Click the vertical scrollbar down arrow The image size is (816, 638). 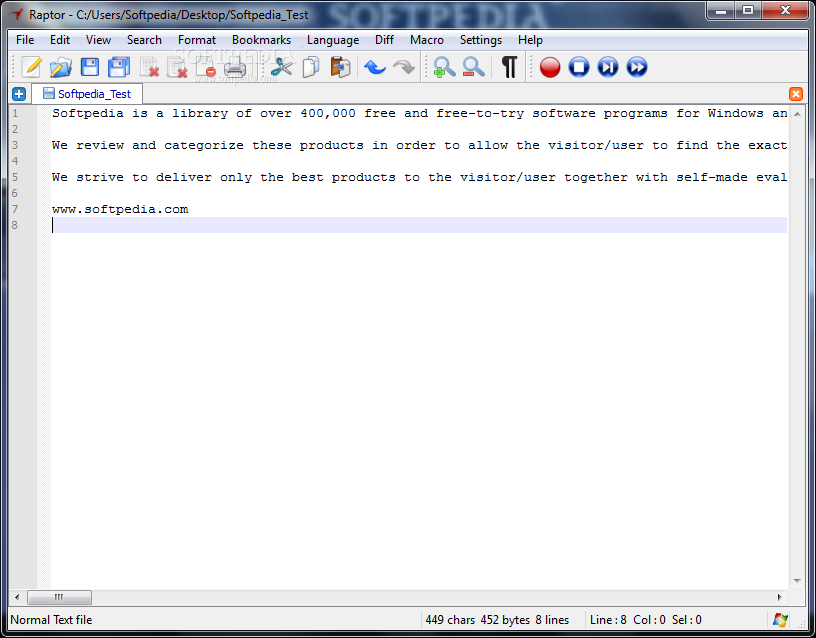(797, 581)
